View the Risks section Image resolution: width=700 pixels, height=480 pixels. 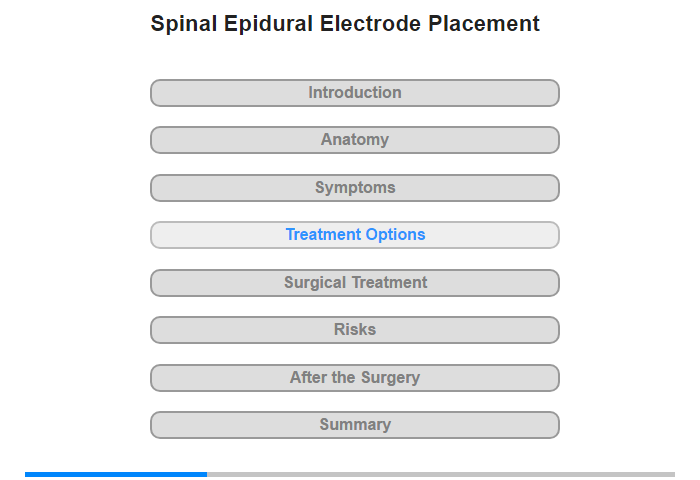click(x=354, y=330)
